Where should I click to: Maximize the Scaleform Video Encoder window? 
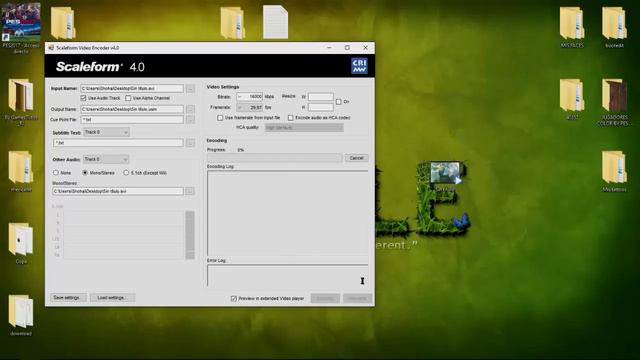click(347, 48)
